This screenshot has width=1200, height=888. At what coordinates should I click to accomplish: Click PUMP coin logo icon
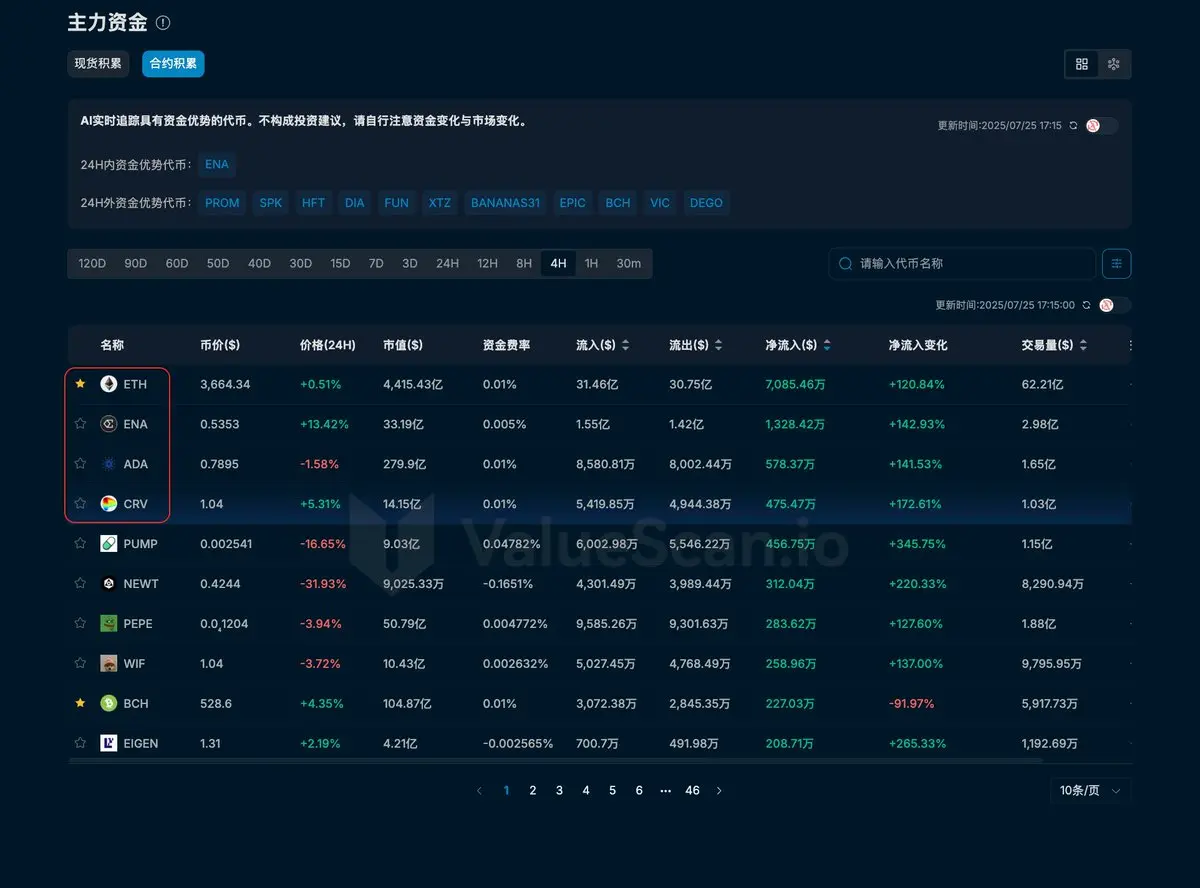tap(109, 544)
